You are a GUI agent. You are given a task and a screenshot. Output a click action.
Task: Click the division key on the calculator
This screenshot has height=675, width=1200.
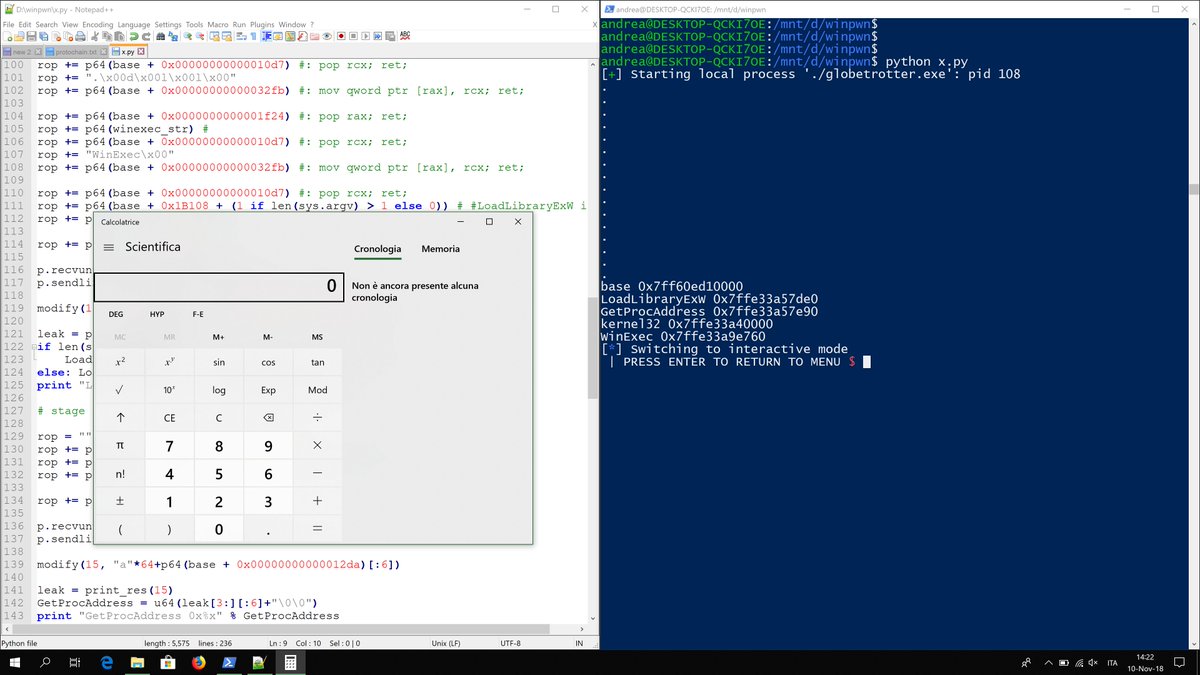coord(318,418)
